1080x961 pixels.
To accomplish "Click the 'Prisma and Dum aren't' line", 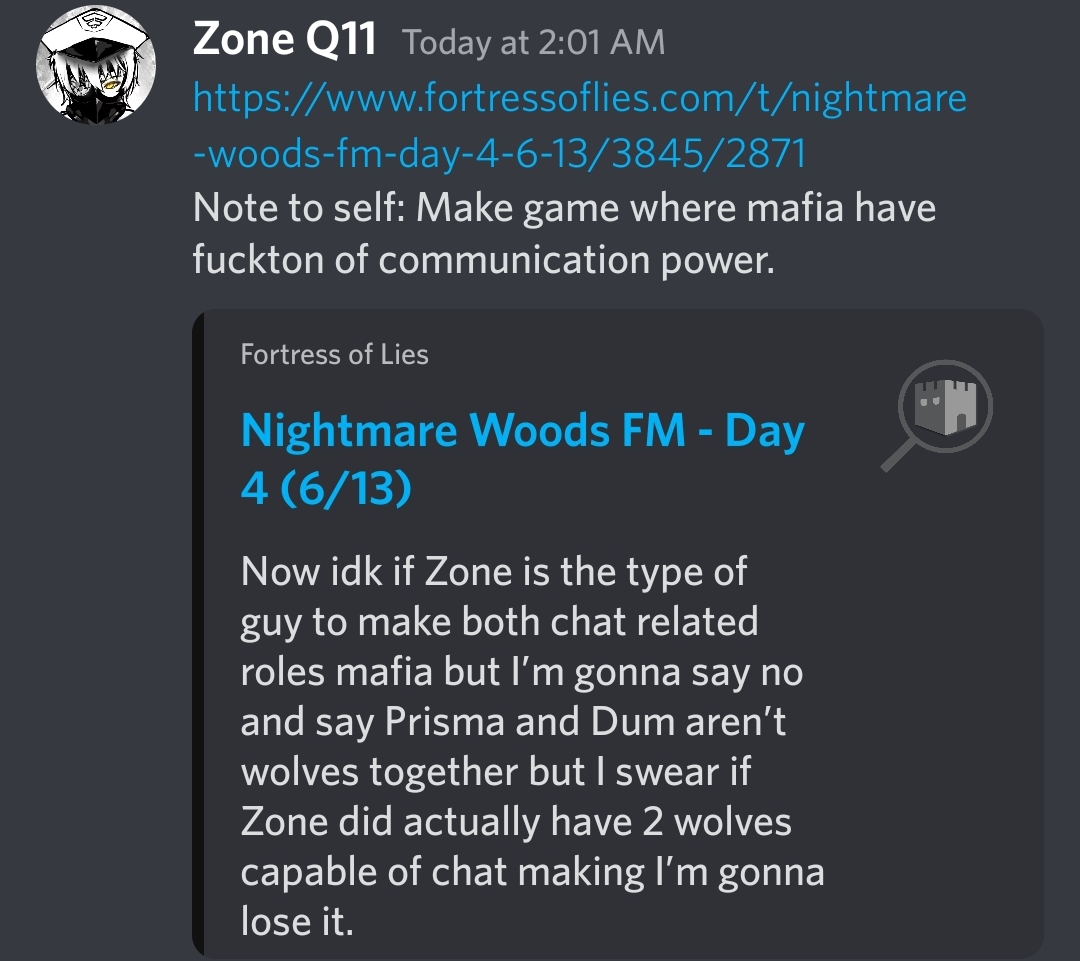I will point(585,722).
